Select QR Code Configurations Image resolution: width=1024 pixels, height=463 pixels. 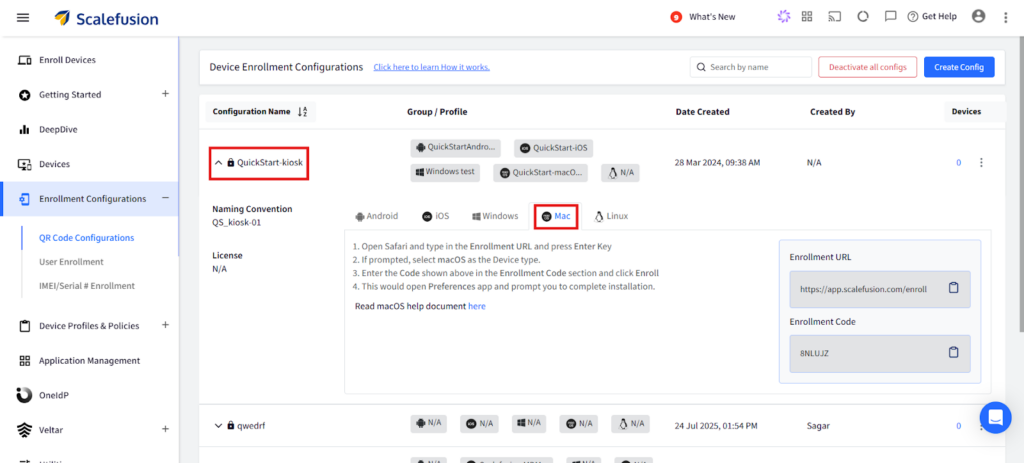86,238
